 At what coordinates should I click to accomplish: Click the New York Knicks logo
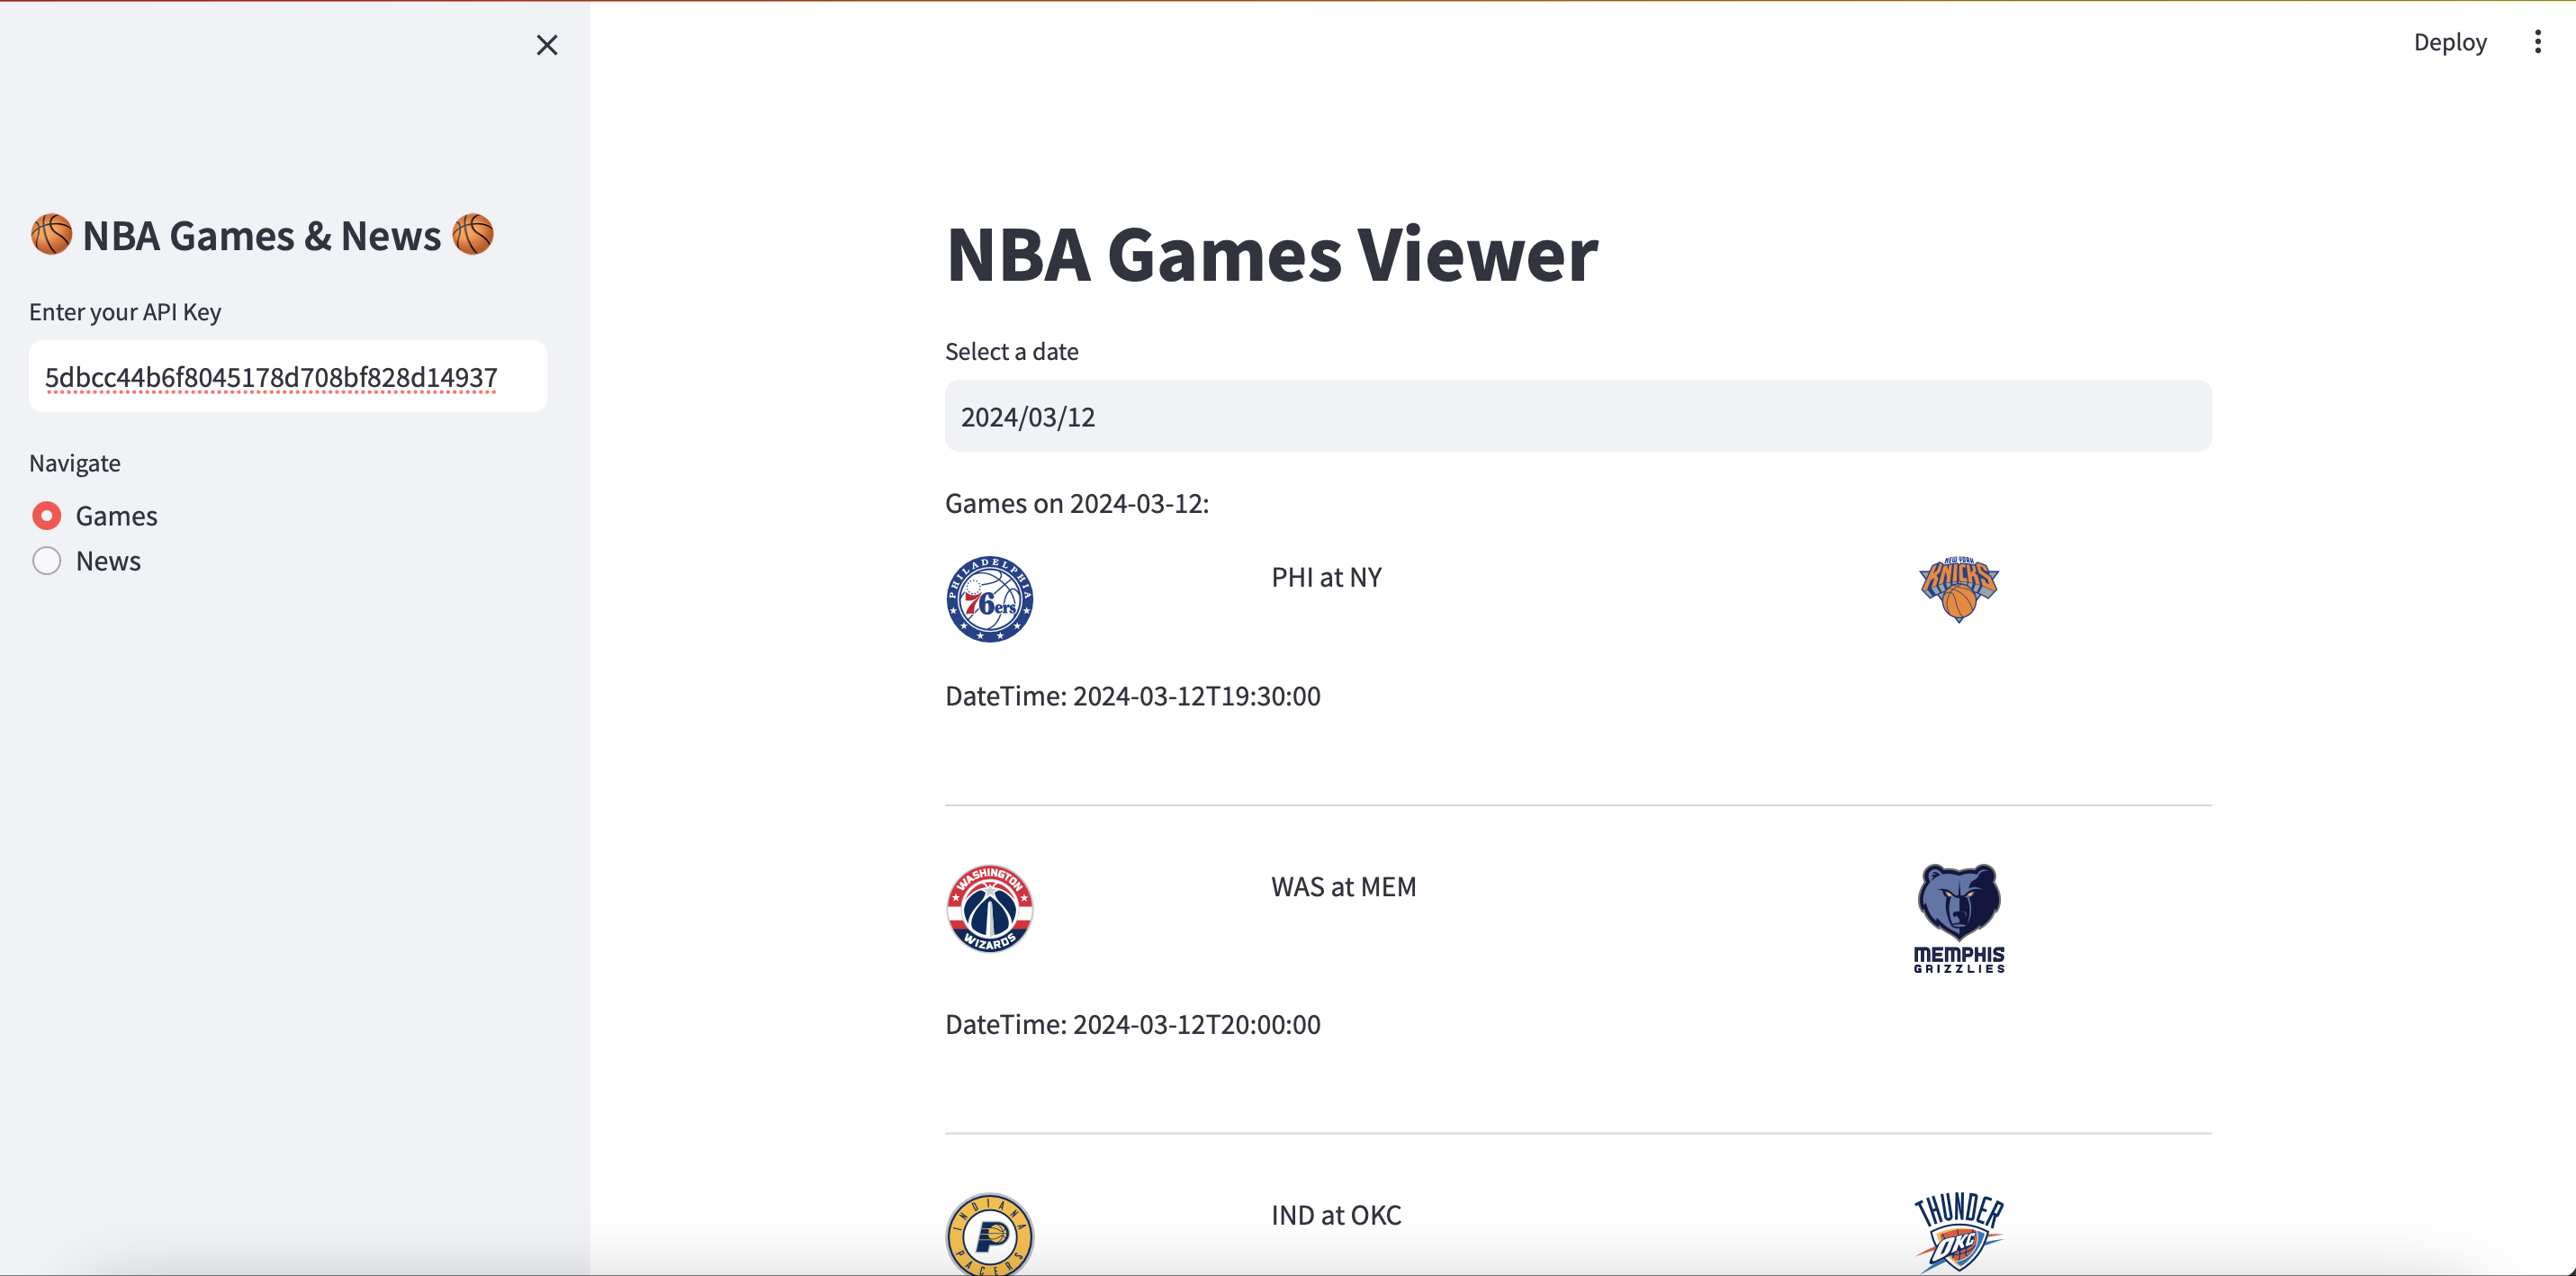click(x=1958, y=588)
